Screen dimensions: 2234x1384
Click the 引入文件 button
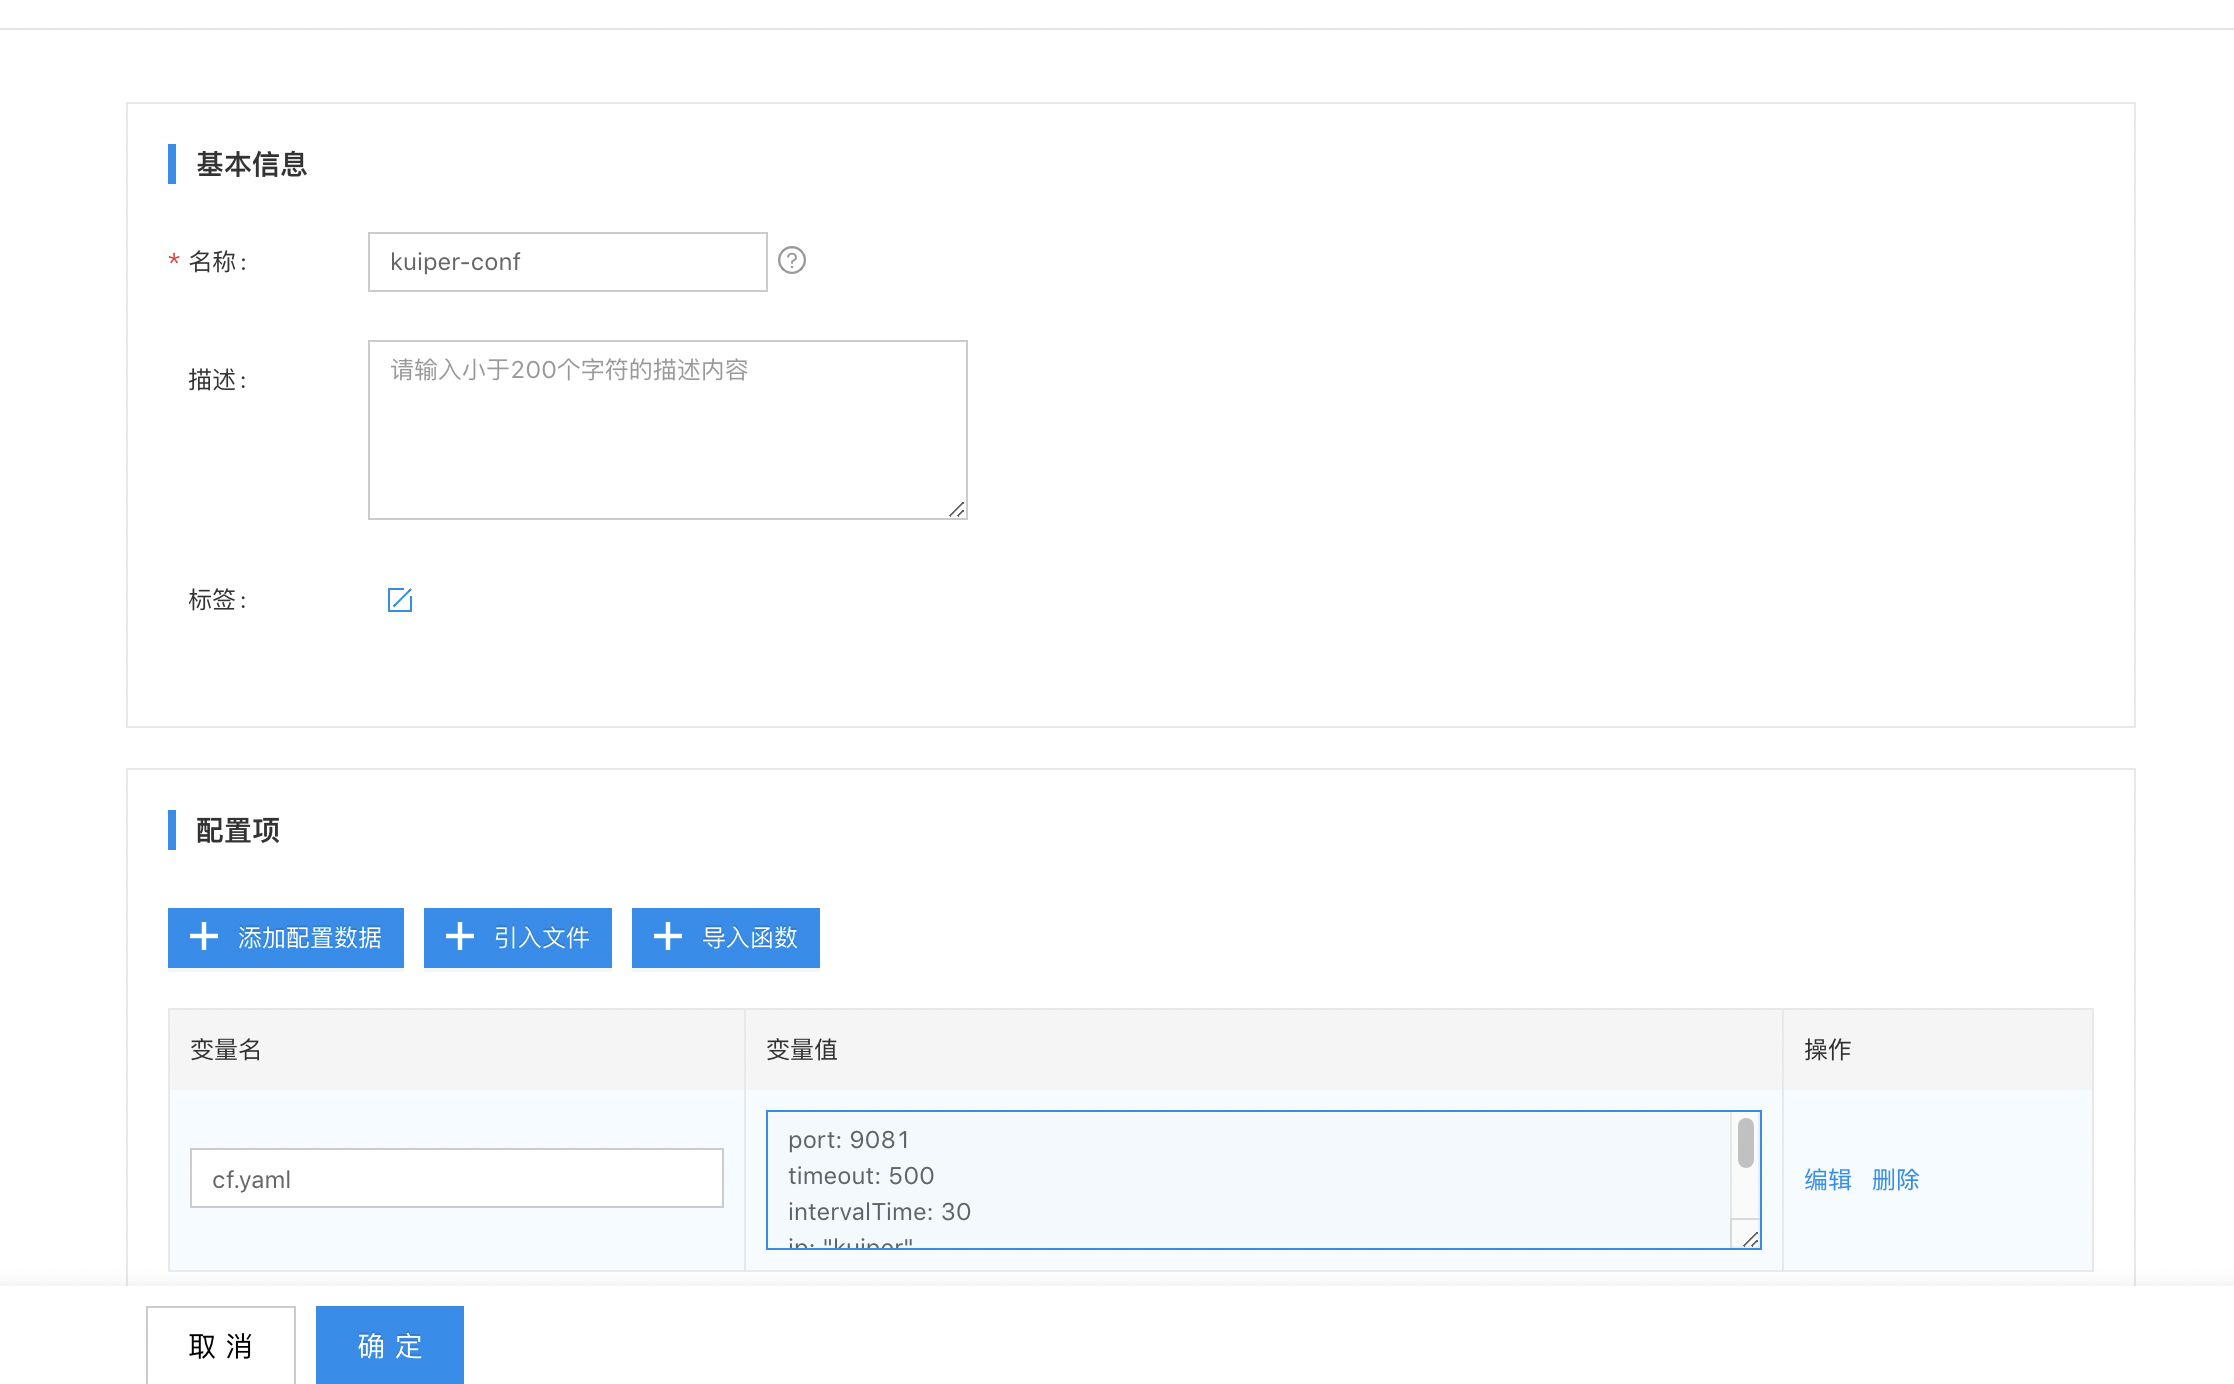[518, 938]
